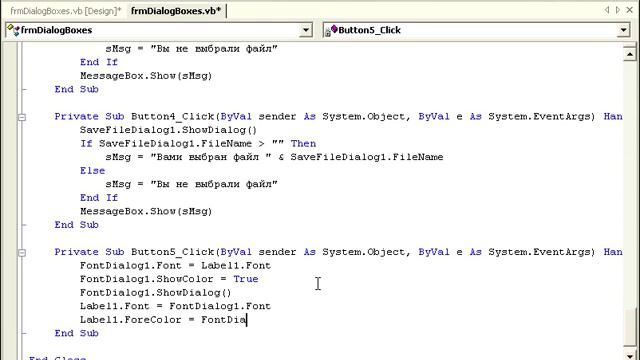This screenshot has width=640, height=360.
Task: Click the Button5_Click method icon
Action: pyautogui.click(x=331, y=30)
